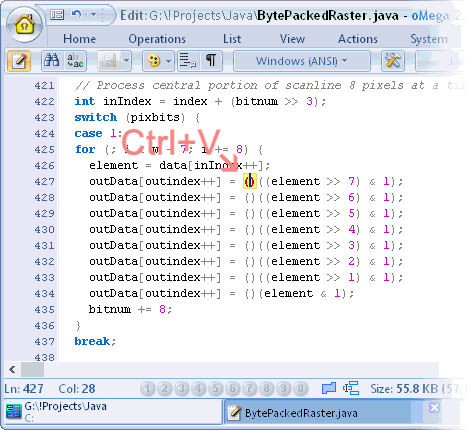This screenshot has width=470, height=430.
Task: Click line number 421 in the gutter
Action: [x=44, y=85]
